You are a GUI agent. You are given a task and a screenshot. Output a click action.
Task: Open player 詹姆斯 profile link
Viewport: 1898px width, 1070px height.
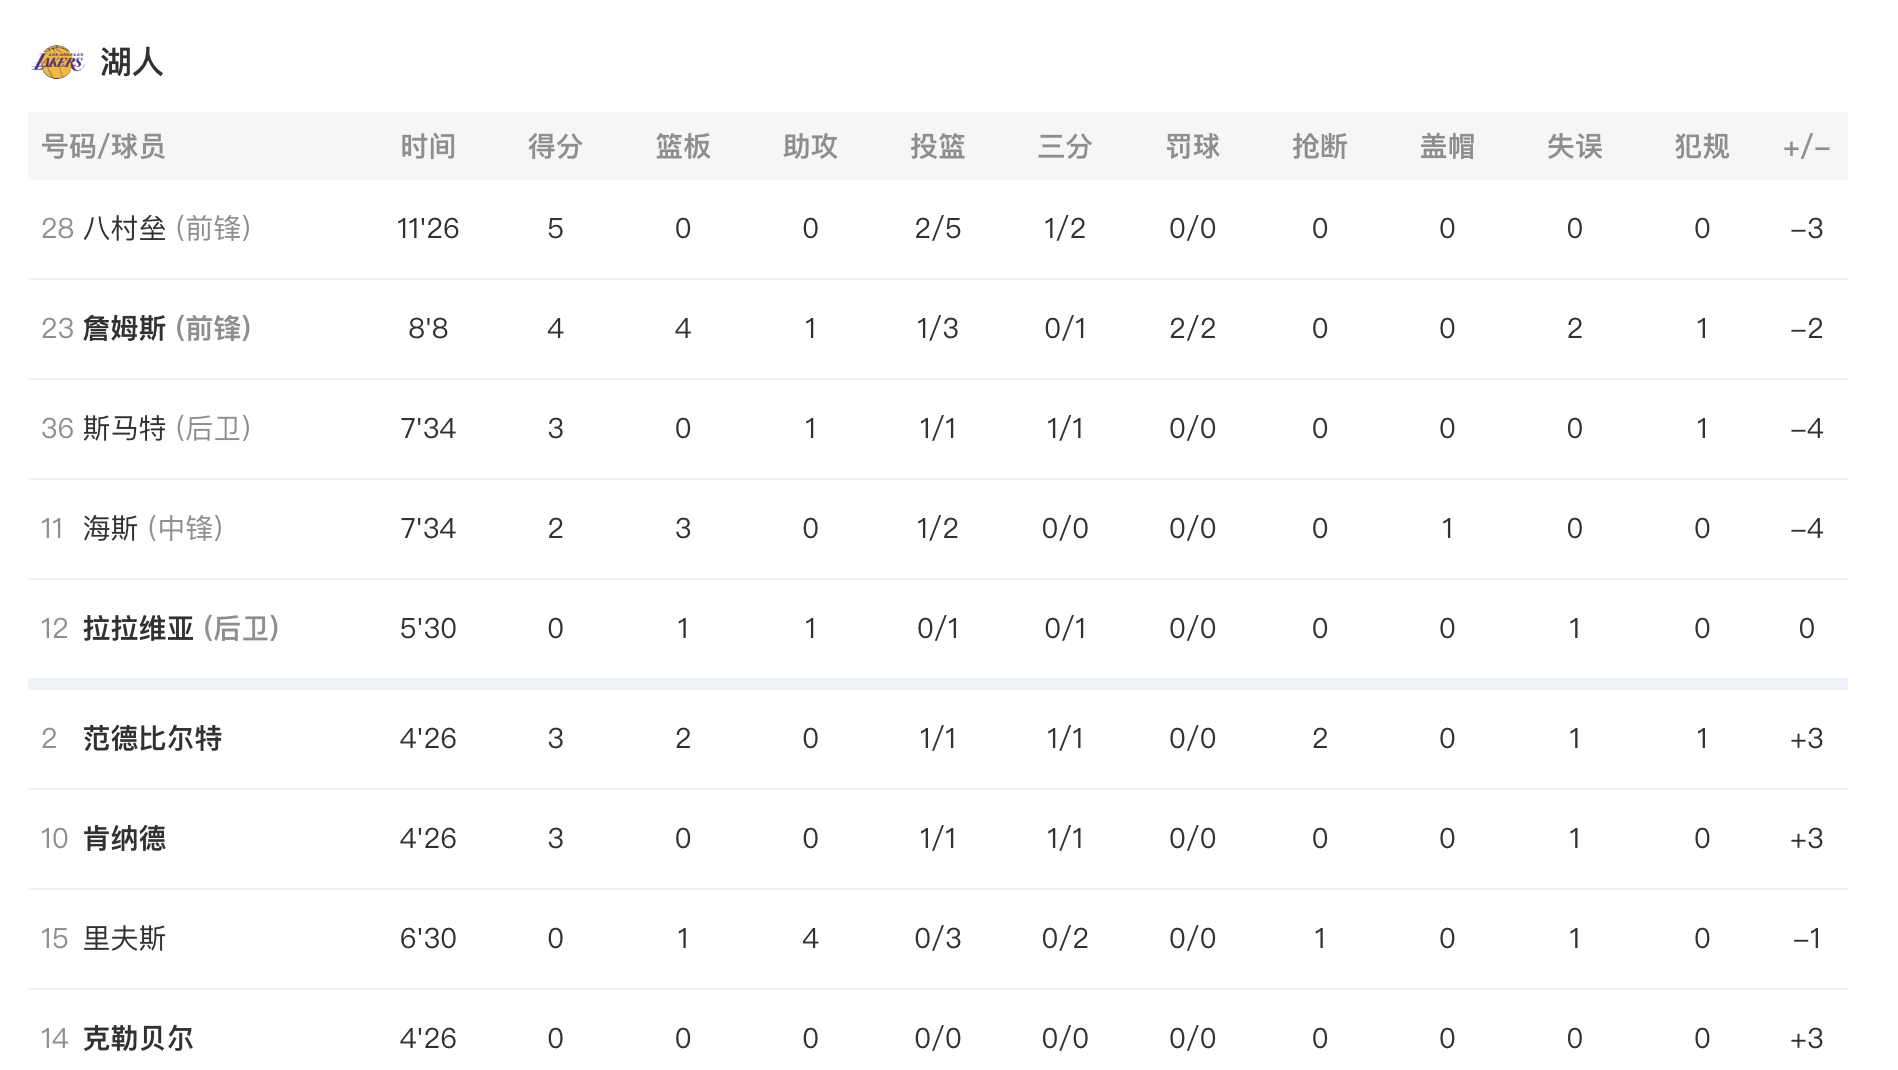tap(124, 329)
